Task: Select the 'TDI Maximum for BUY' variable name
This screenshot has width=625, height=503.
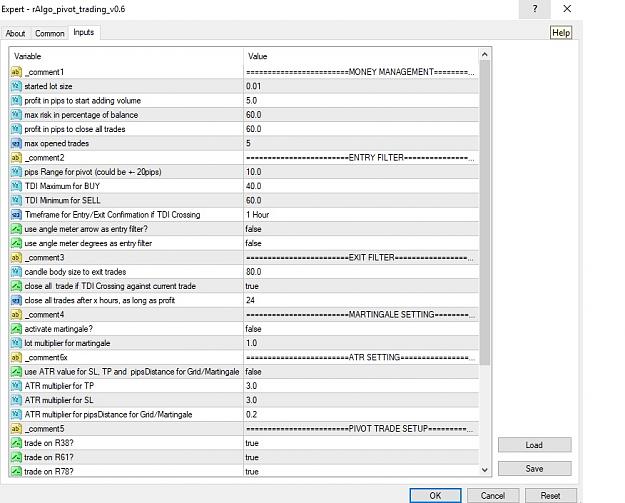Action: (62, 186)
